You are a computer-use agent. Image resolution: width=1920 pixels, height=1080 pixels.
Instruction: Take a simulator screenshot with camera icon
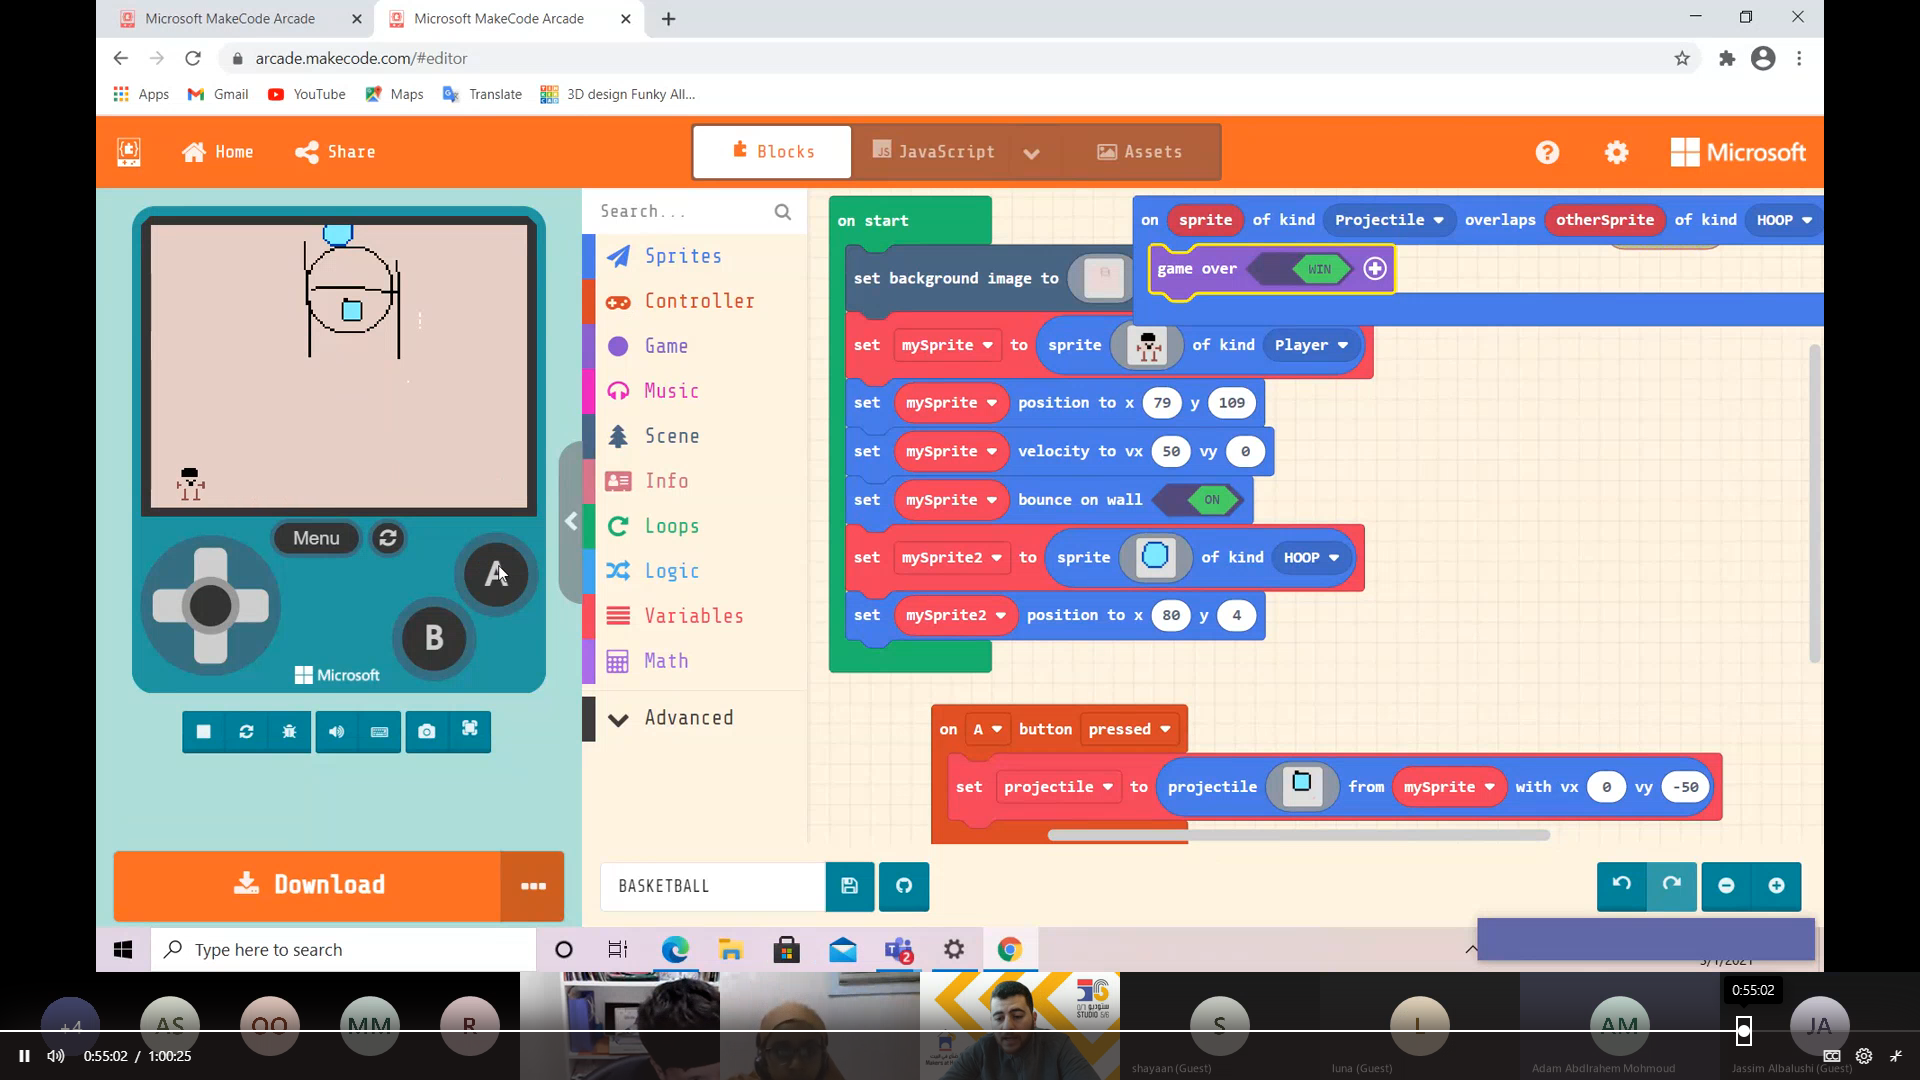coord(427,732)
